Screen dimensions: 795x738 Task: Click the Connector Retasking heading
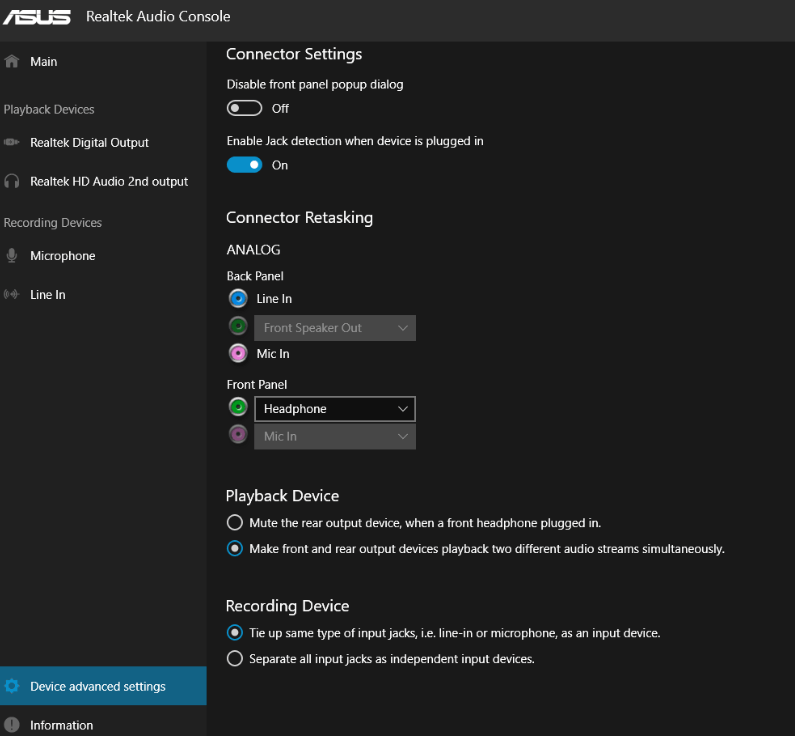299,217
